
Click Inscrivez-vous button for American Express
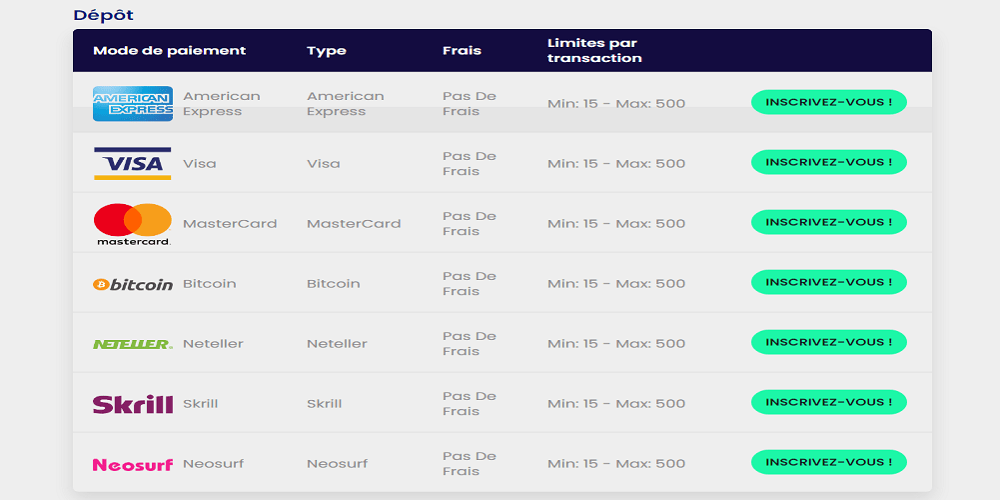tap(828, 102)
